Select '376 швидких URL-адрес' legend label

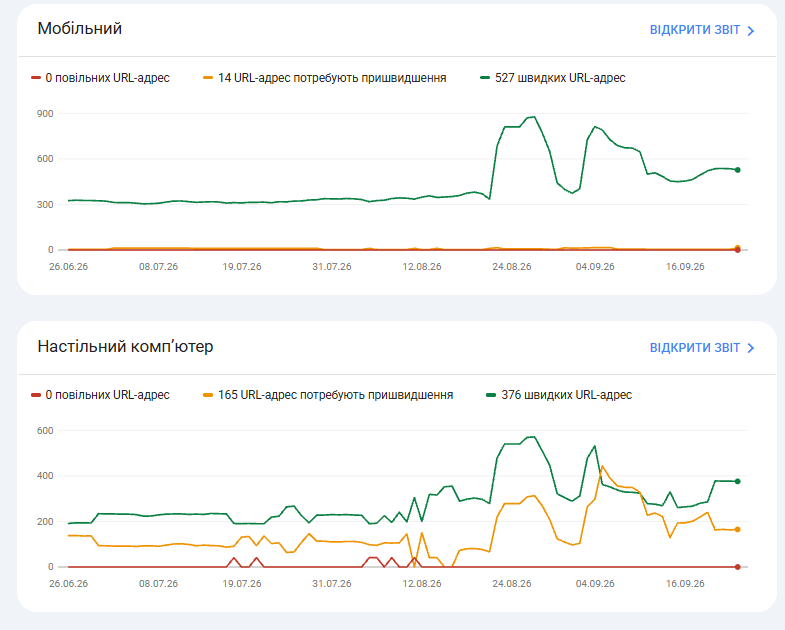pos(567,395)
